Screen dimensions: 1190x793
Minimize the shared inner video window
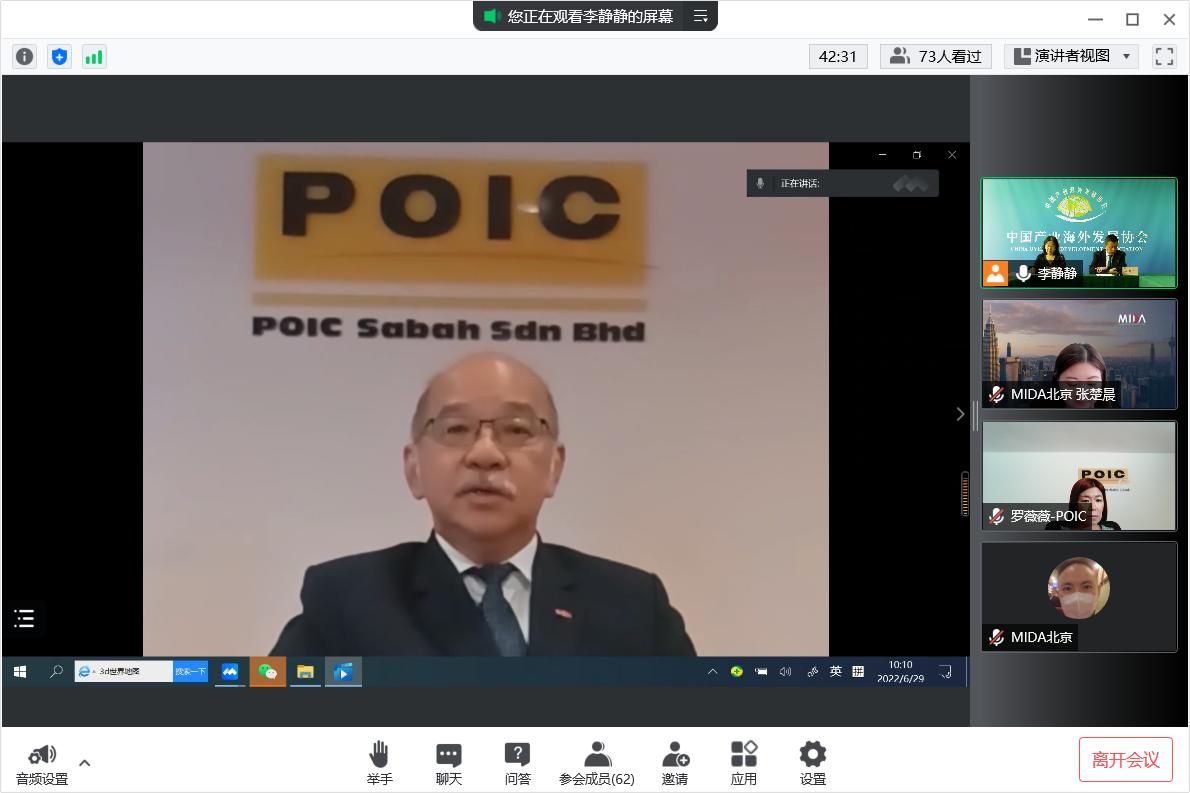(882, 155)
